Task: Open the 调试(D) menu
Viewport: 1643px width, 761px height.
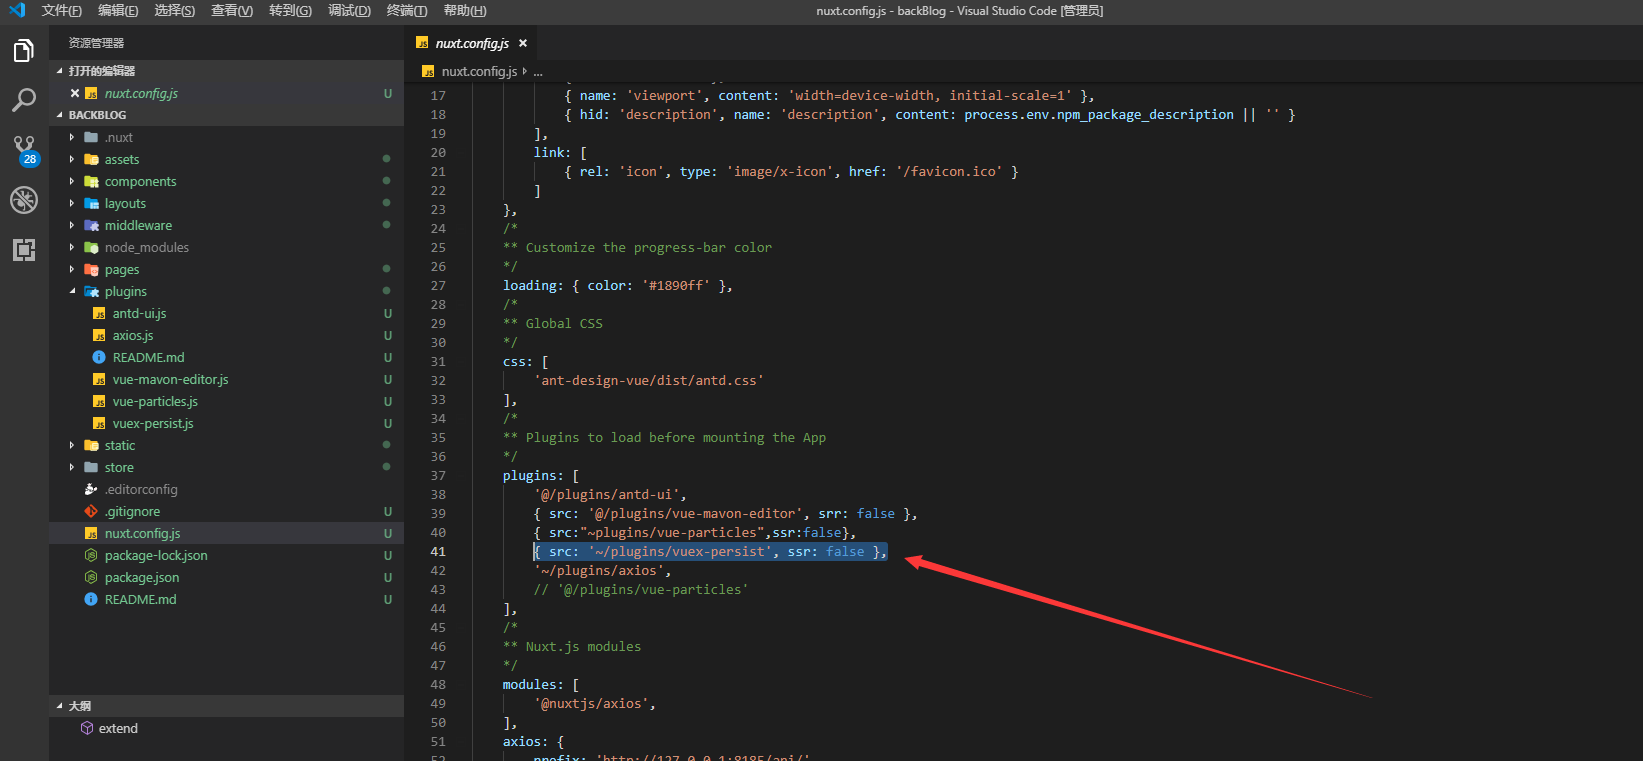Action: [349, 10]
